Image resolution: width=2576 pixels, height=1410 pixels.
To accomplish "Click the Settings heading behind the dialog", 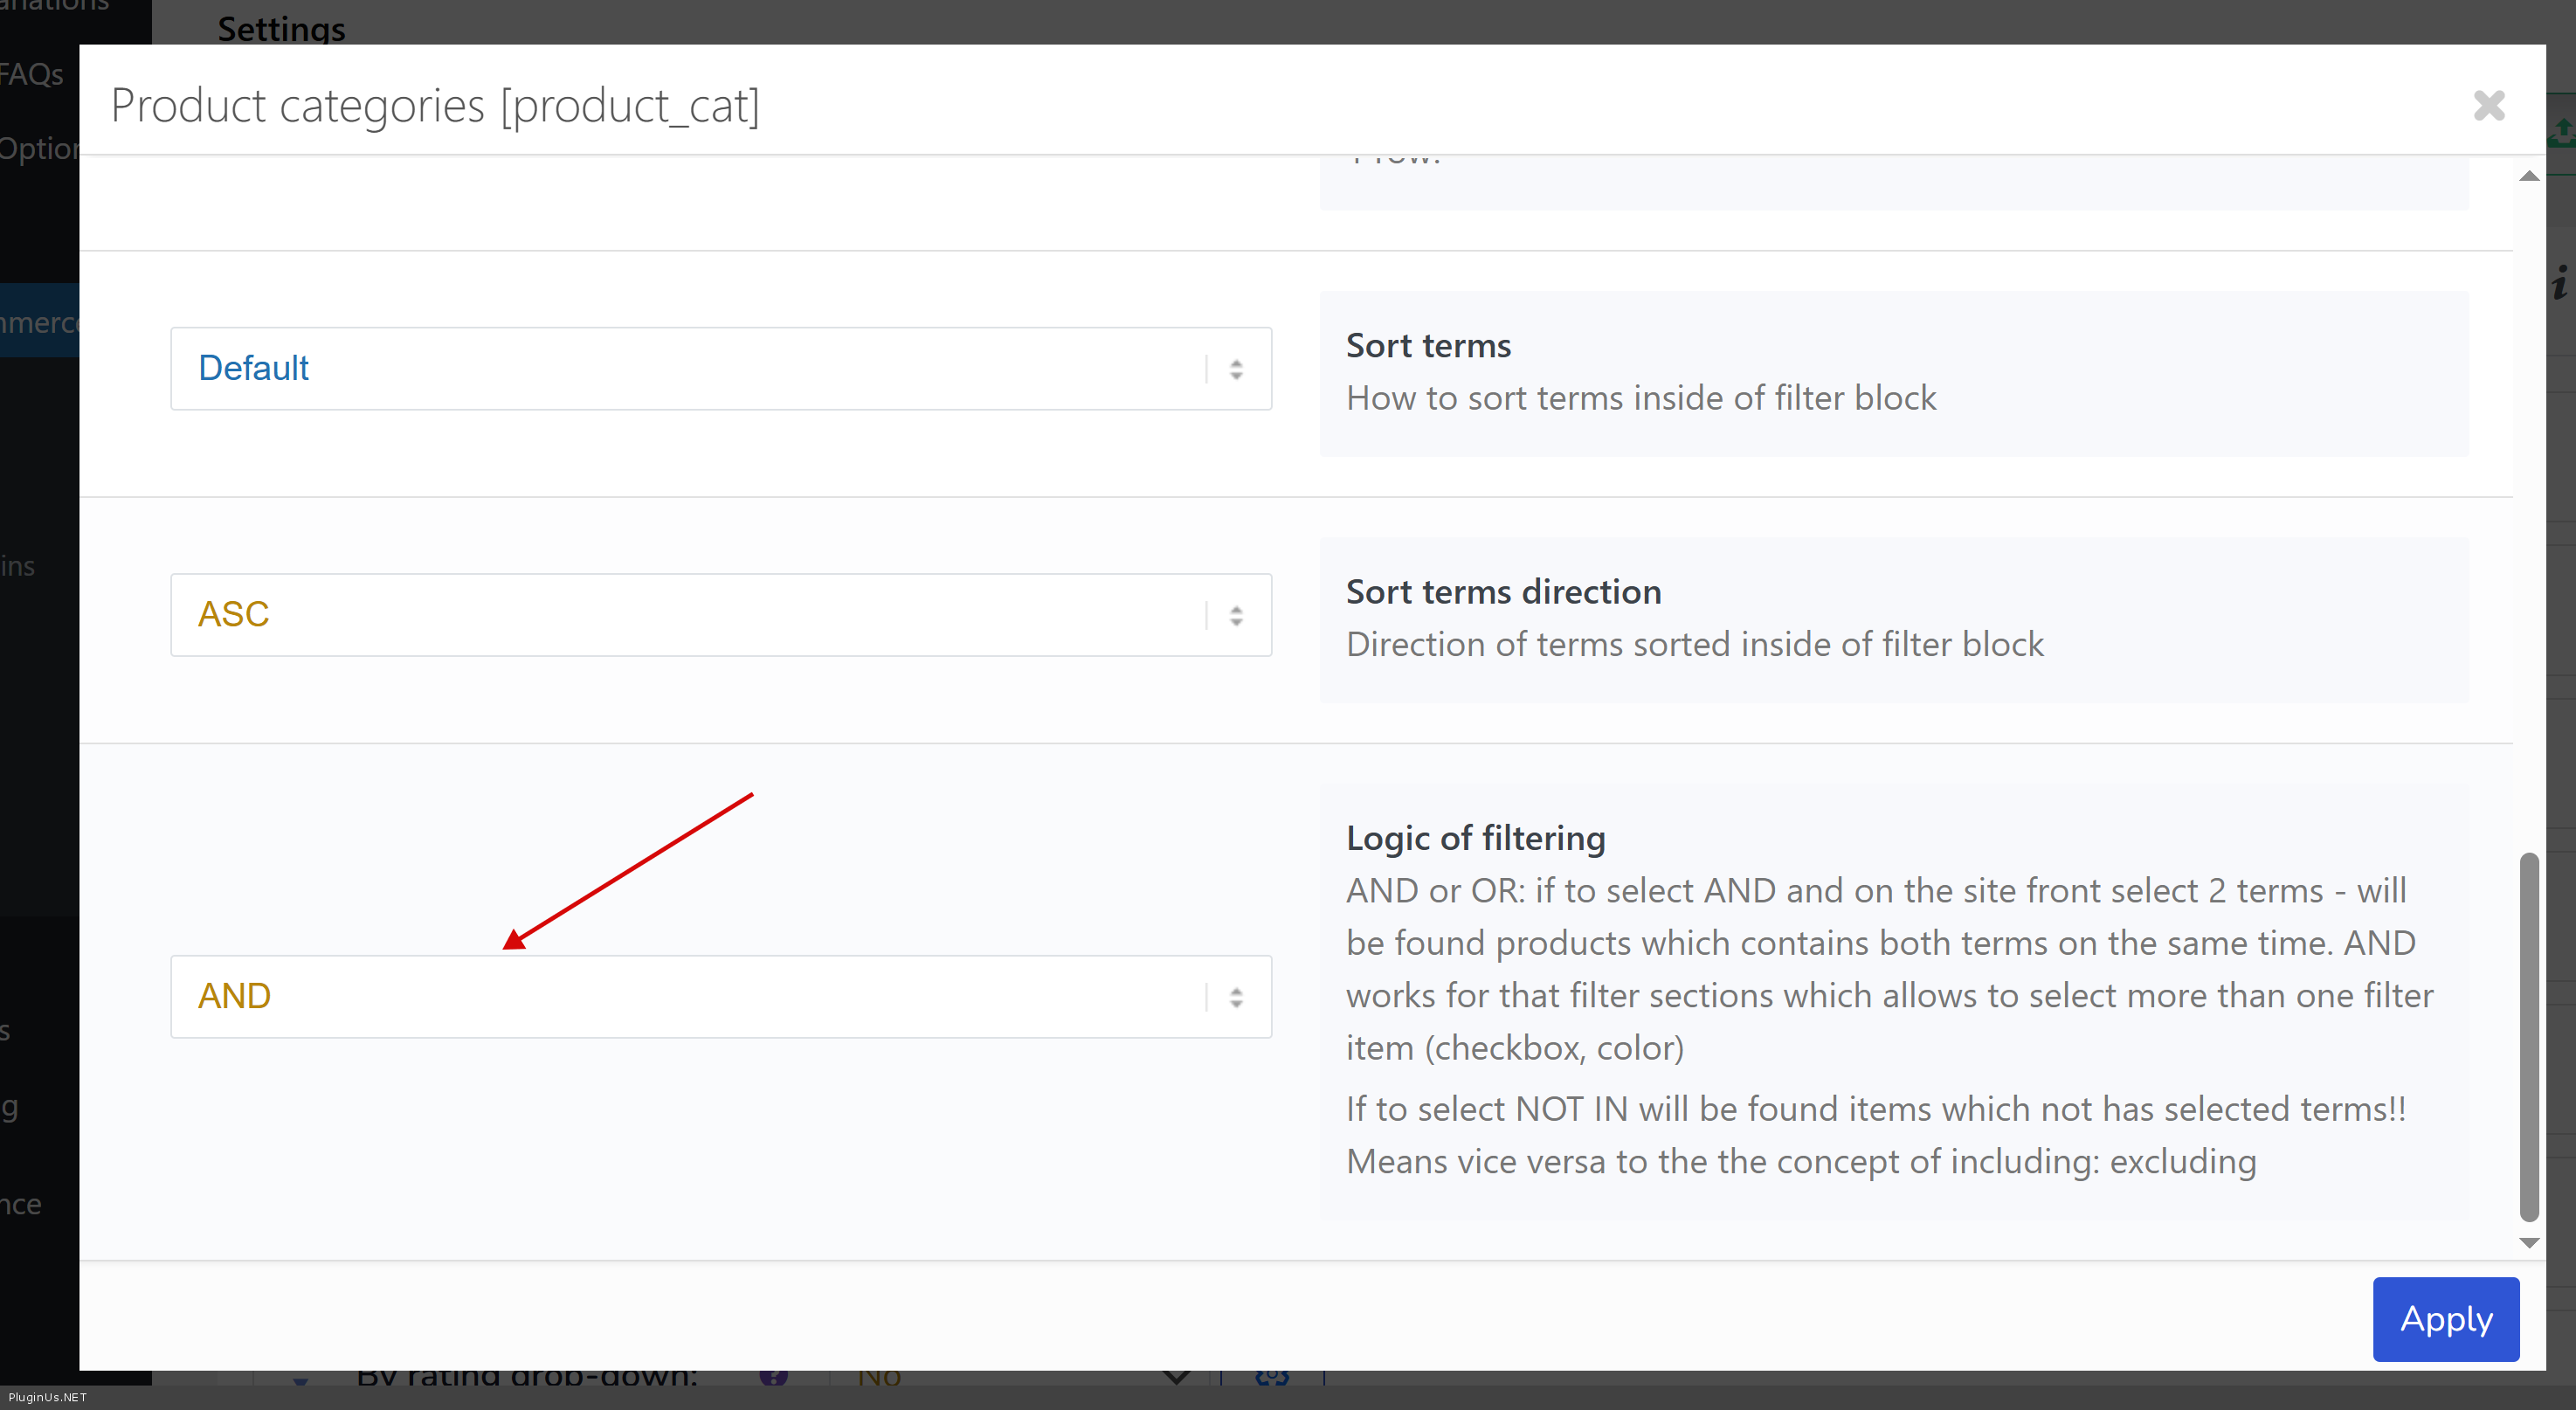I will (x=281, y=28).
